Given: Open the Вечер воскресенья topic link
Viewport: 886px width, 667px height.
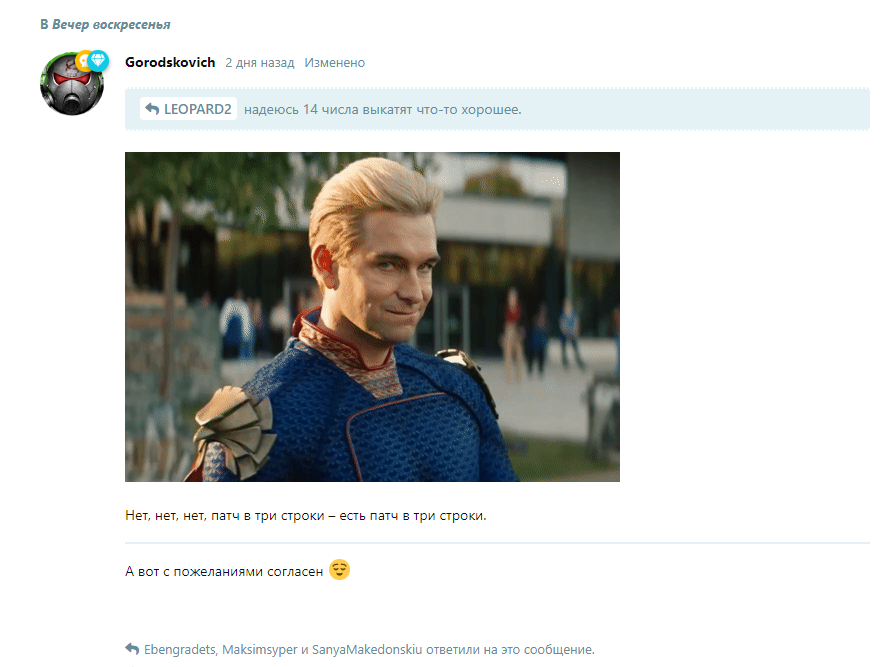Looking at the screenshot, I should pyautogui.click(x=111, y=24).
